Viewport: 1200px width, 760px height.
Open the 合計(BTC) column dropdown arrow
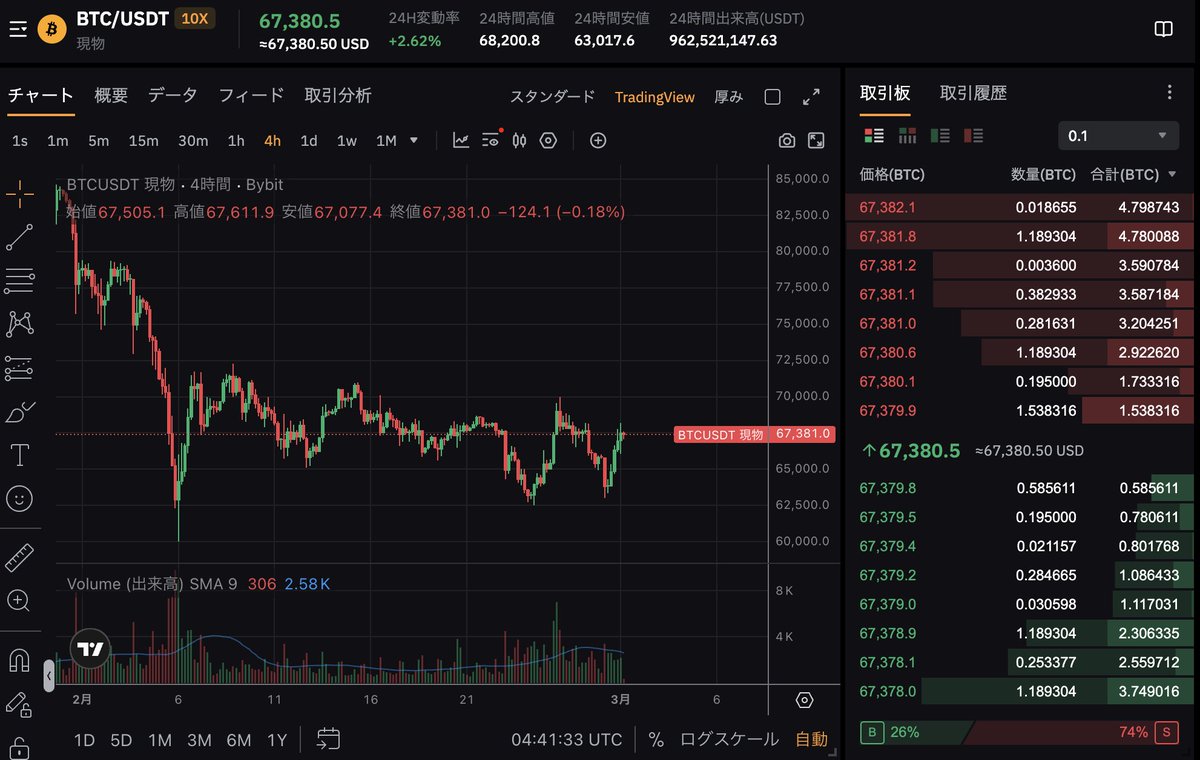1171,175
